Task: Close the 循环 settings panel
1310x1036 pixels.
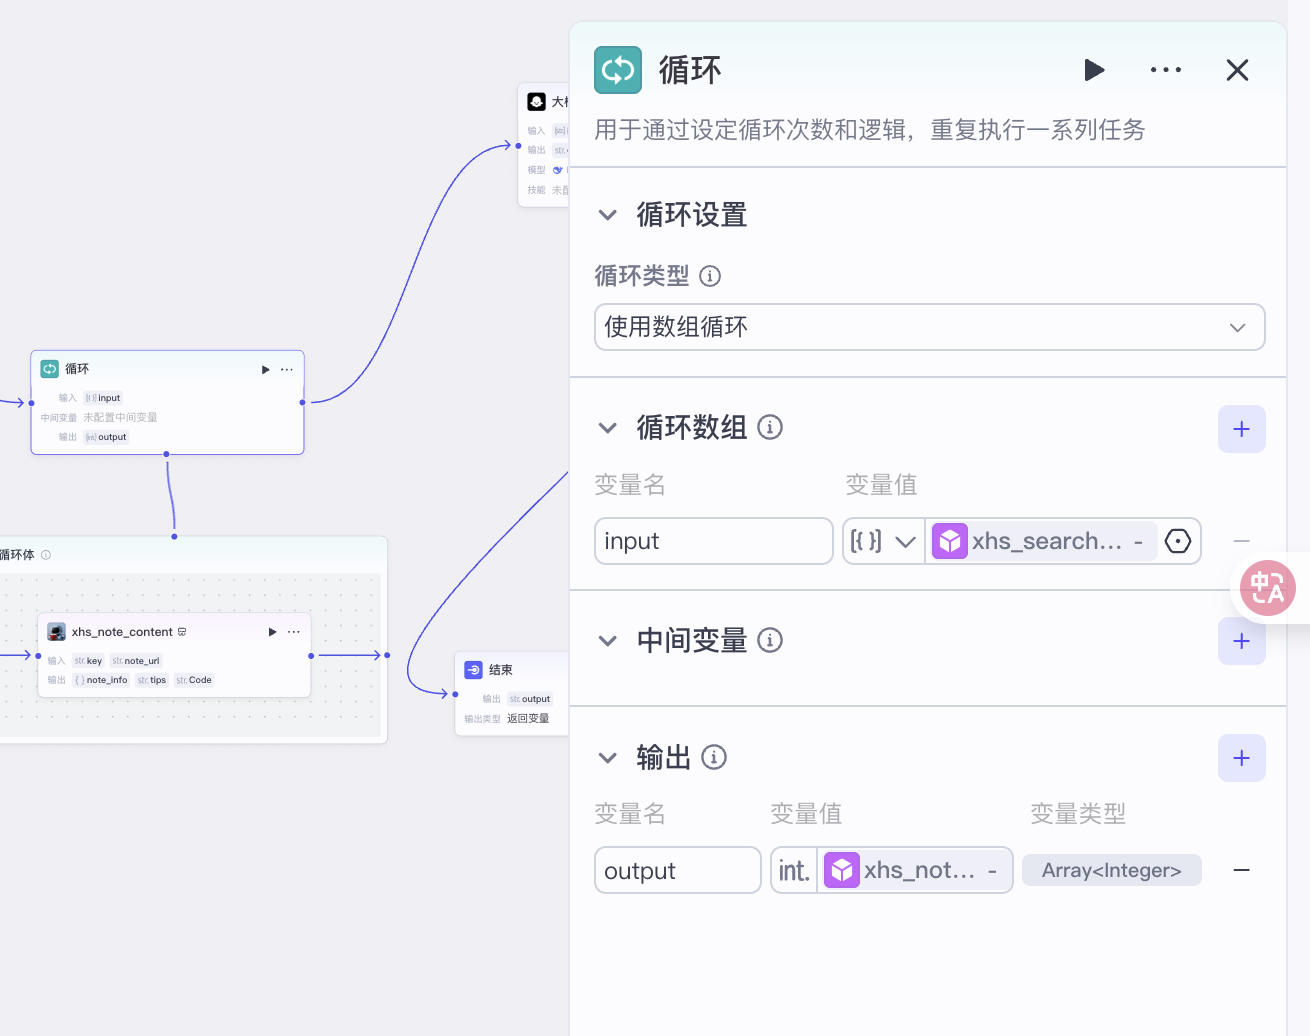Action: click(x=1237, y=70)
